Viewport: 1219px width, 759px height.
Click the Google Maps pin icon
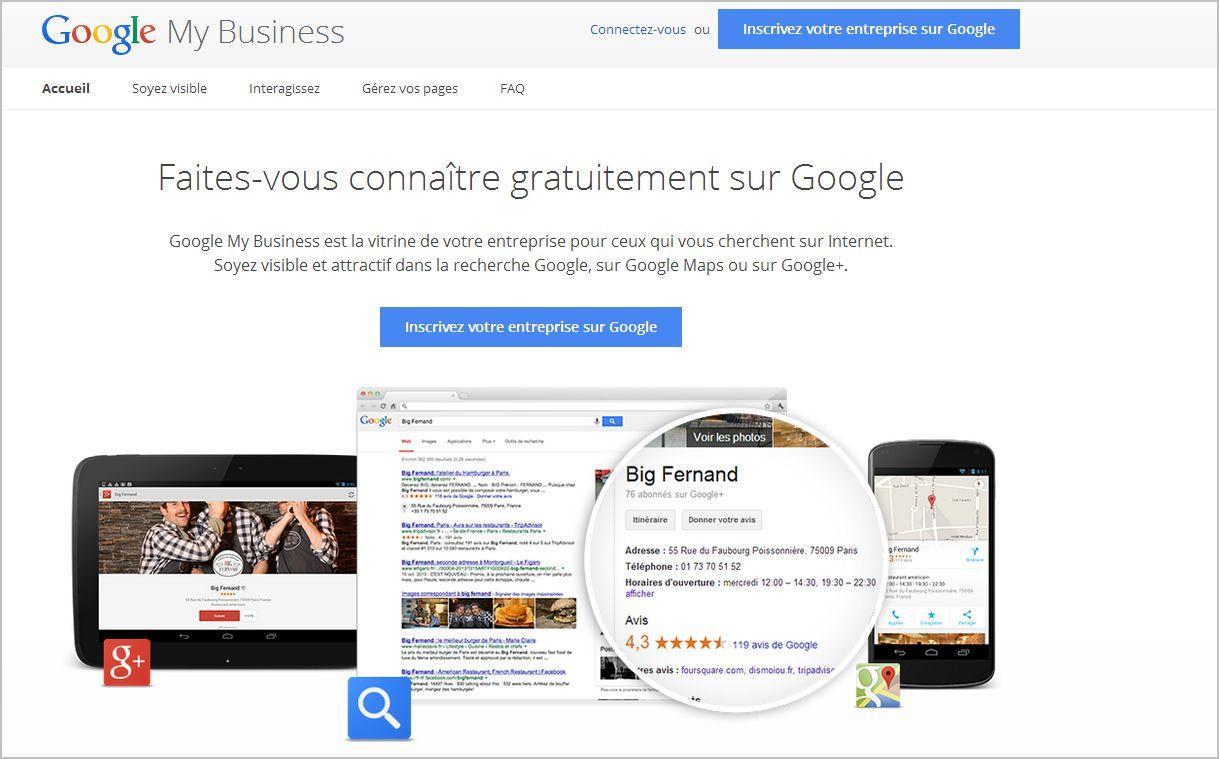878,685
